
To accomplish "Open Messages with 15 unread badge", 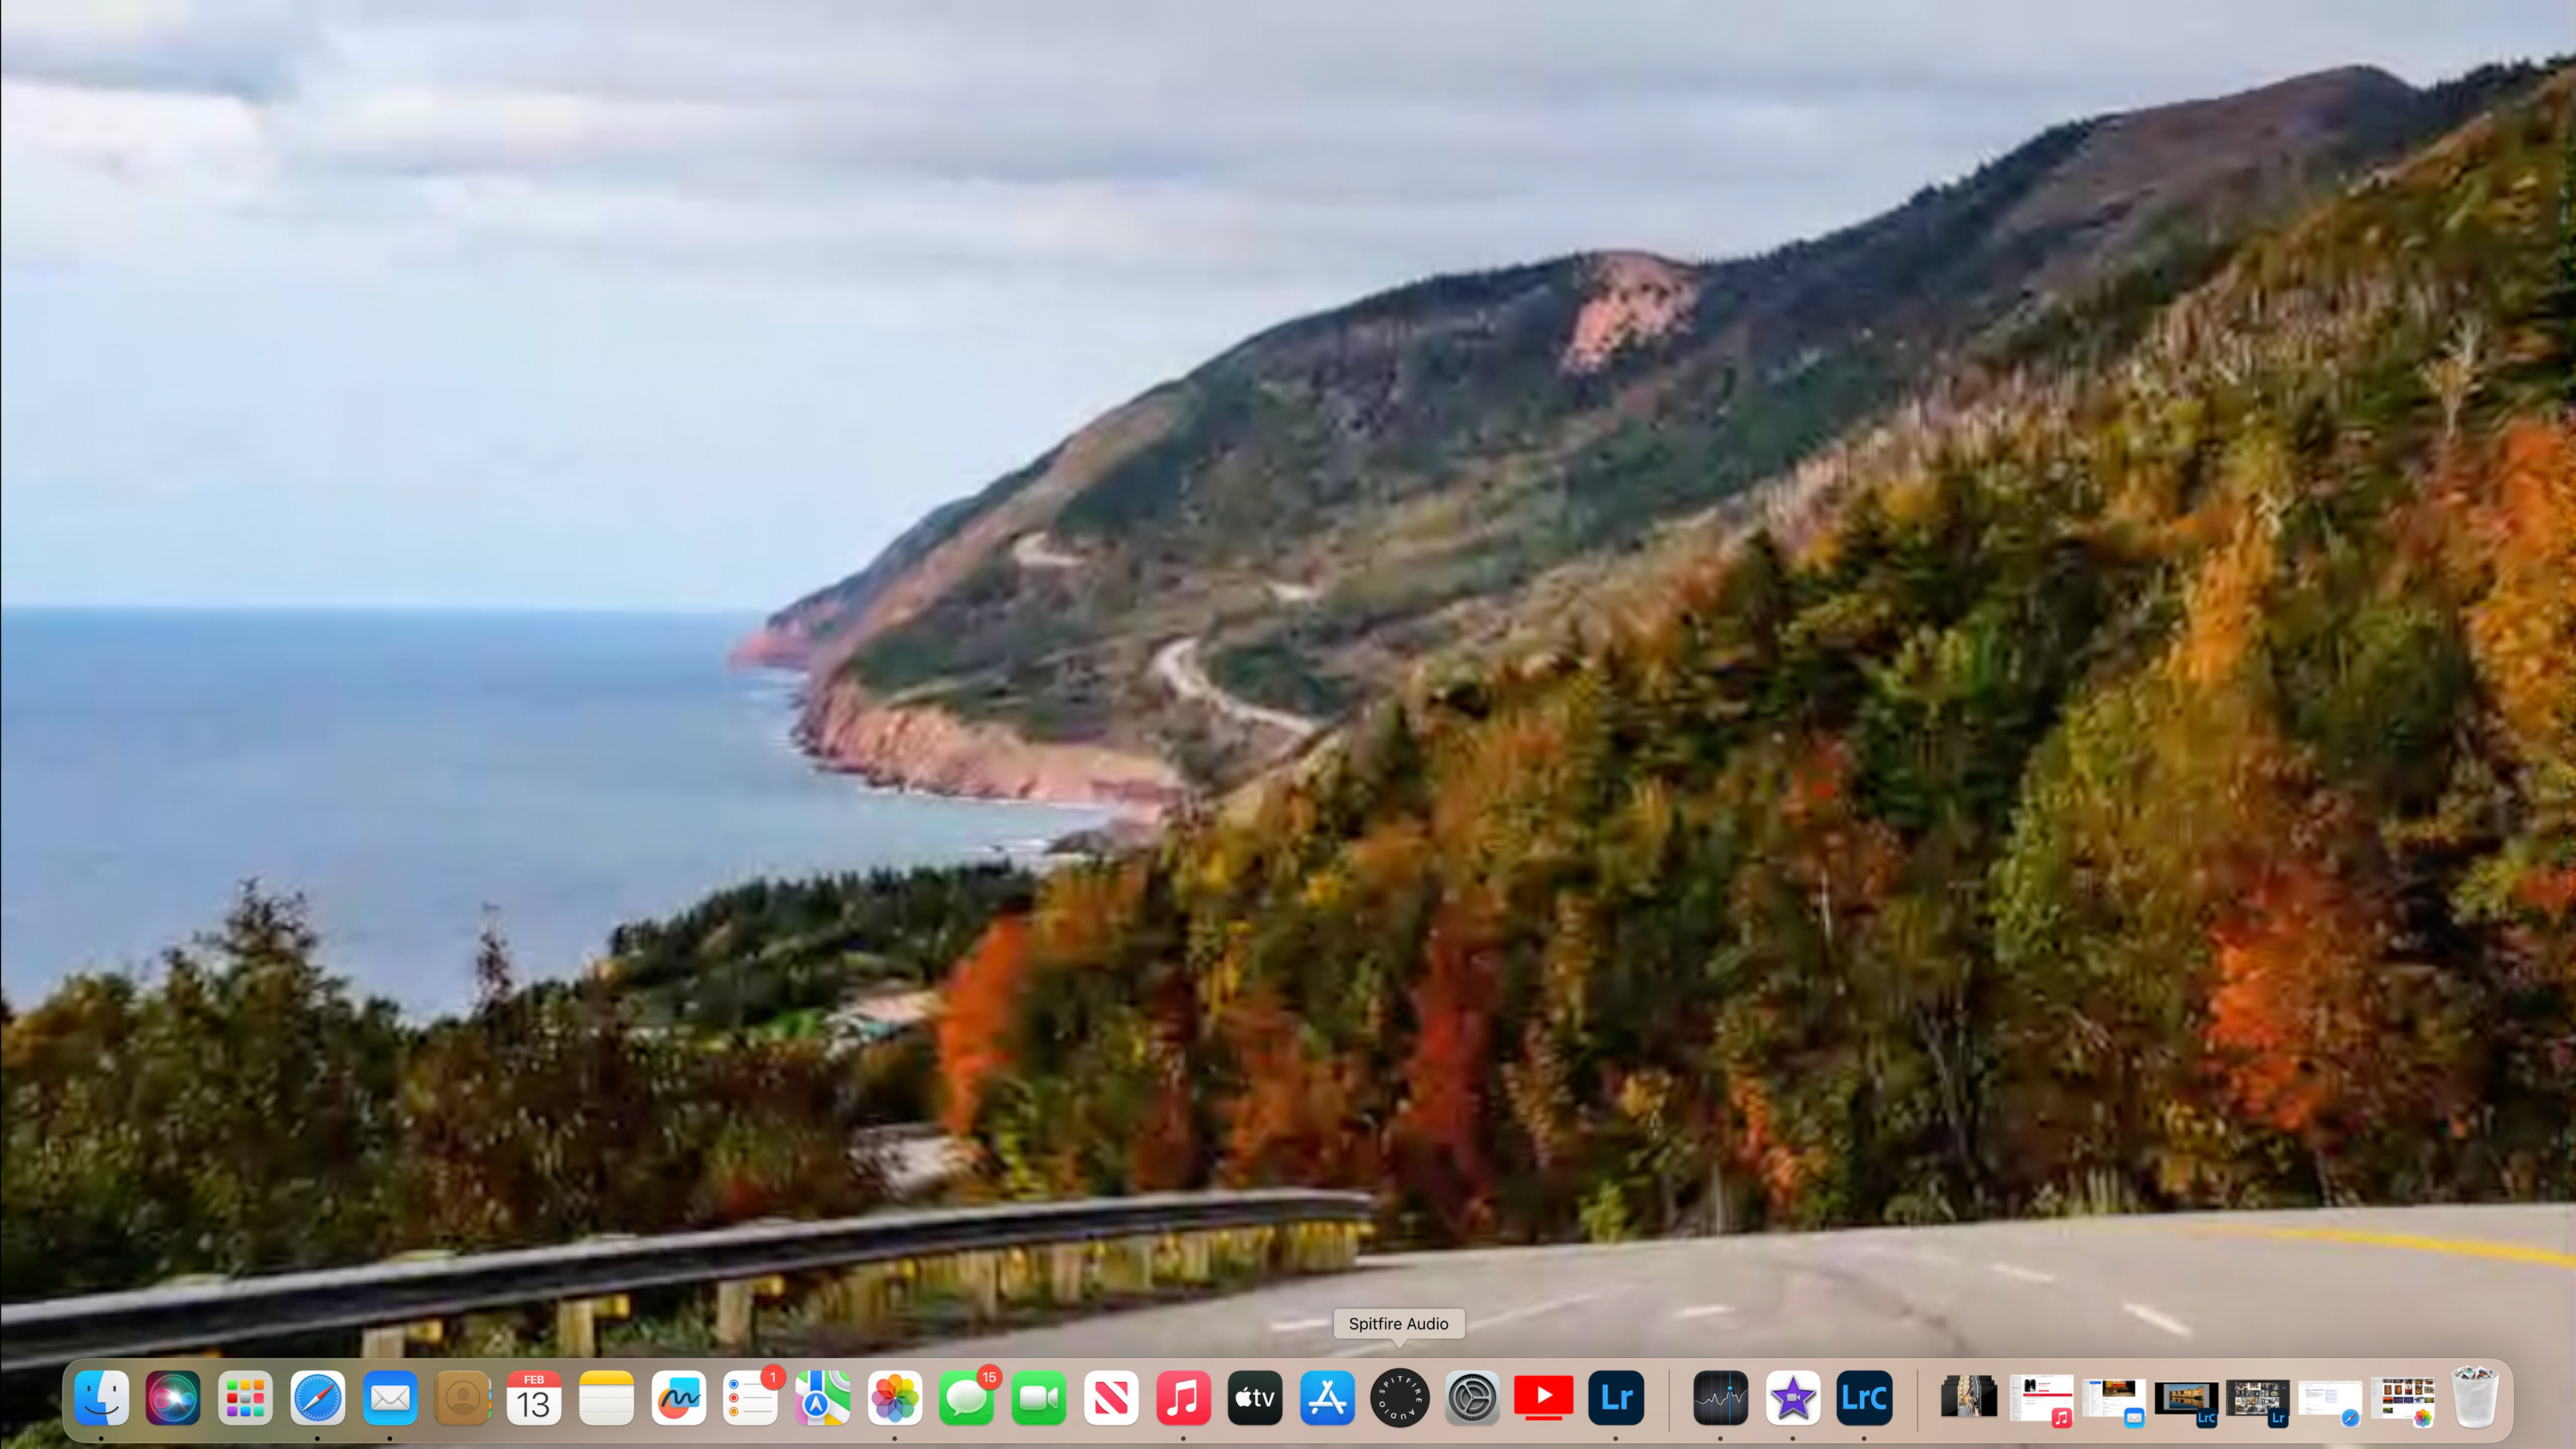I will [966, 1397].
